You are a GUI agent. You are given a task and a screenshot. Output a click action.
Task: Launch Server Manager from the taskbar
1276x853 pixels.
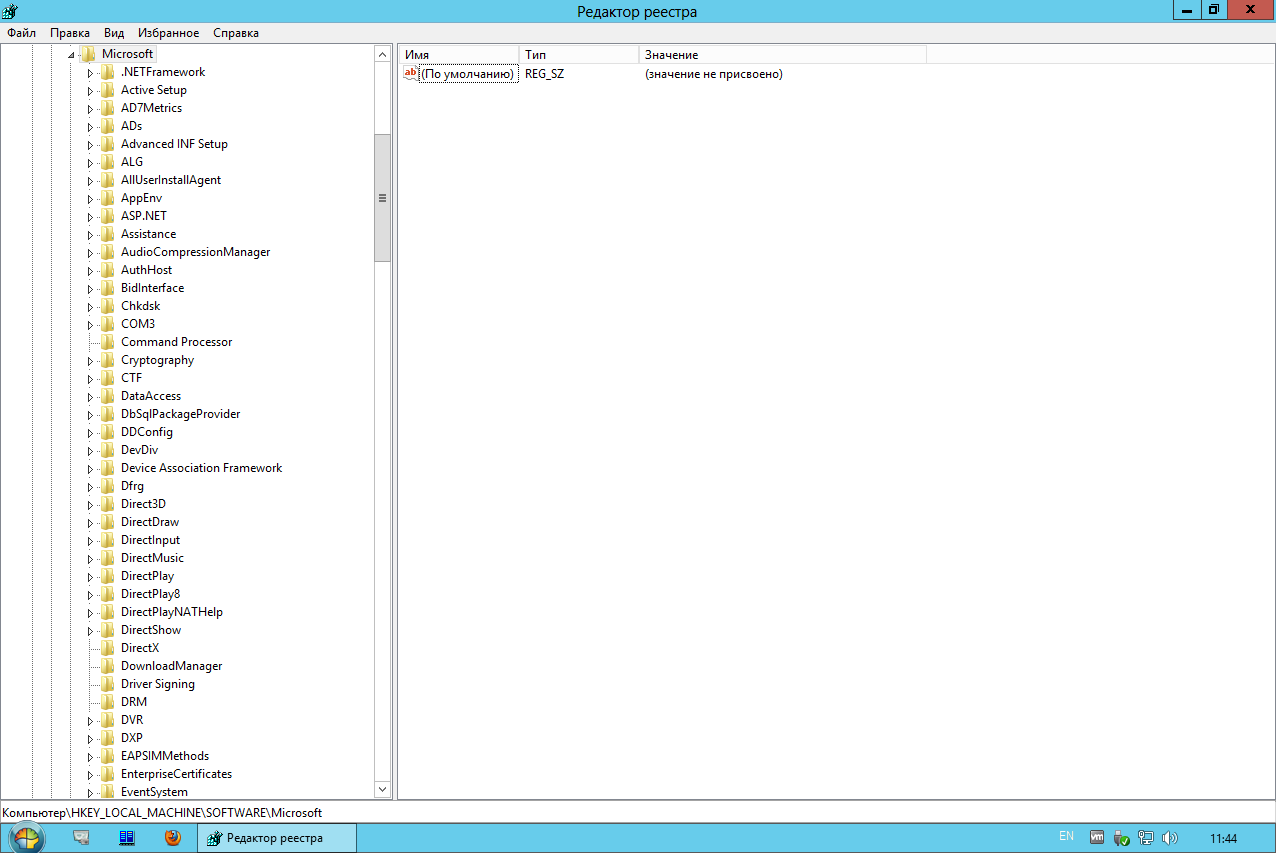(x=82, y=838)
